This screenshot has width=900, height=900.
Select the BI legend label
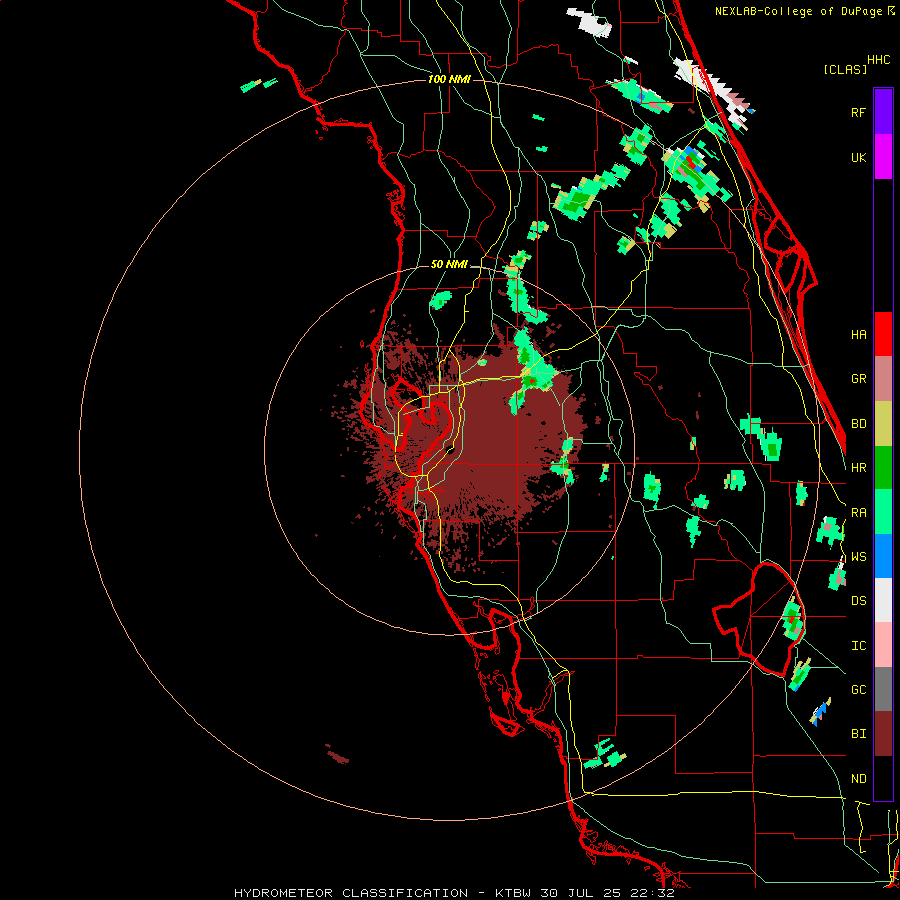(x=858, y=734)
